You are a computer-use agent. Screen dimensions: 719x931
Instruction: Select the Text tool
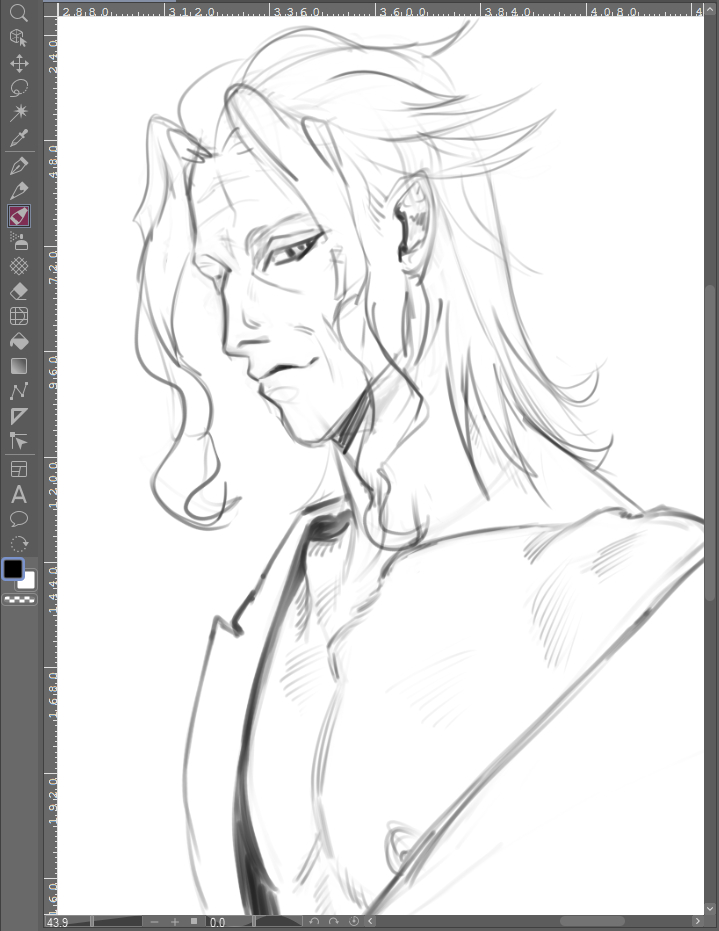18,494
